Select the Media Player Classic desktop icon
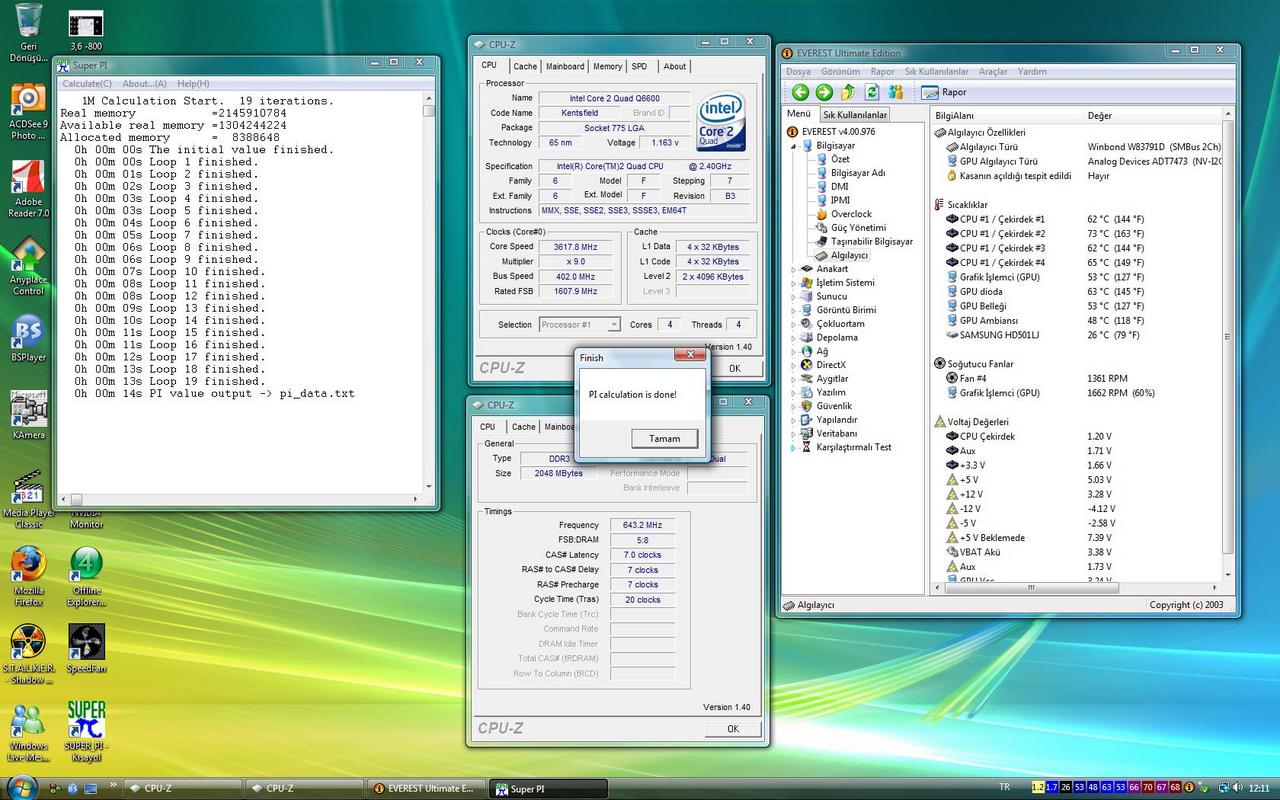 coord(28,499)
